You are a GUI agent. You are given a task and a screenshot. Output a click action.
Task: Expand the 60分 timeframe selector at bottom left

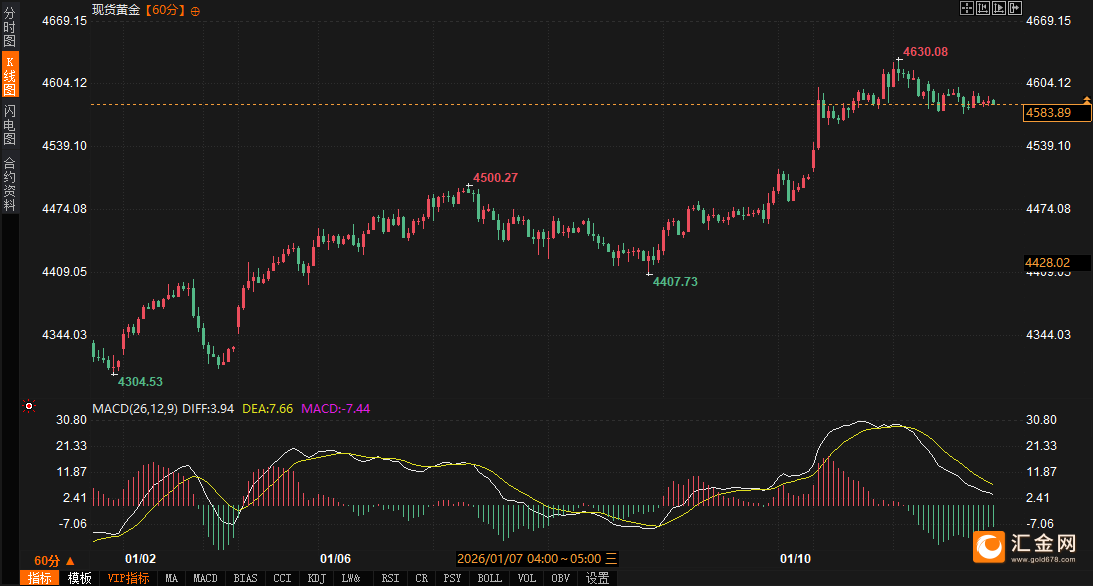pyautogui.click(x=54, y=560)
